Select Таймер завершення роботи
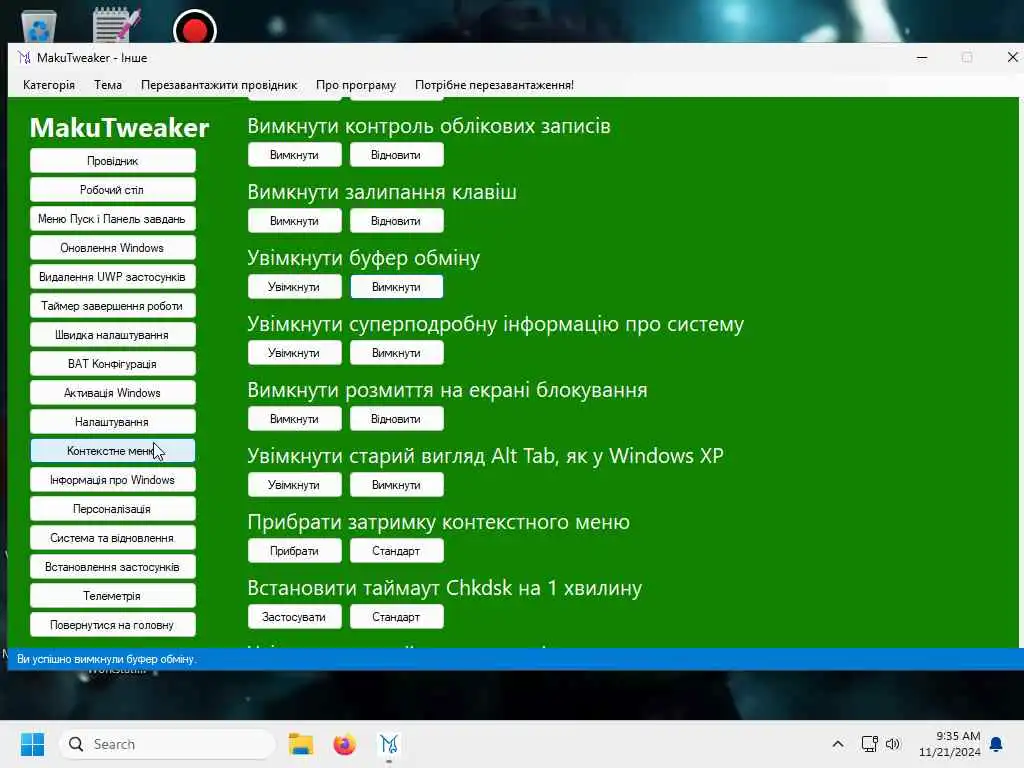1024x768 pixels. 112,306
